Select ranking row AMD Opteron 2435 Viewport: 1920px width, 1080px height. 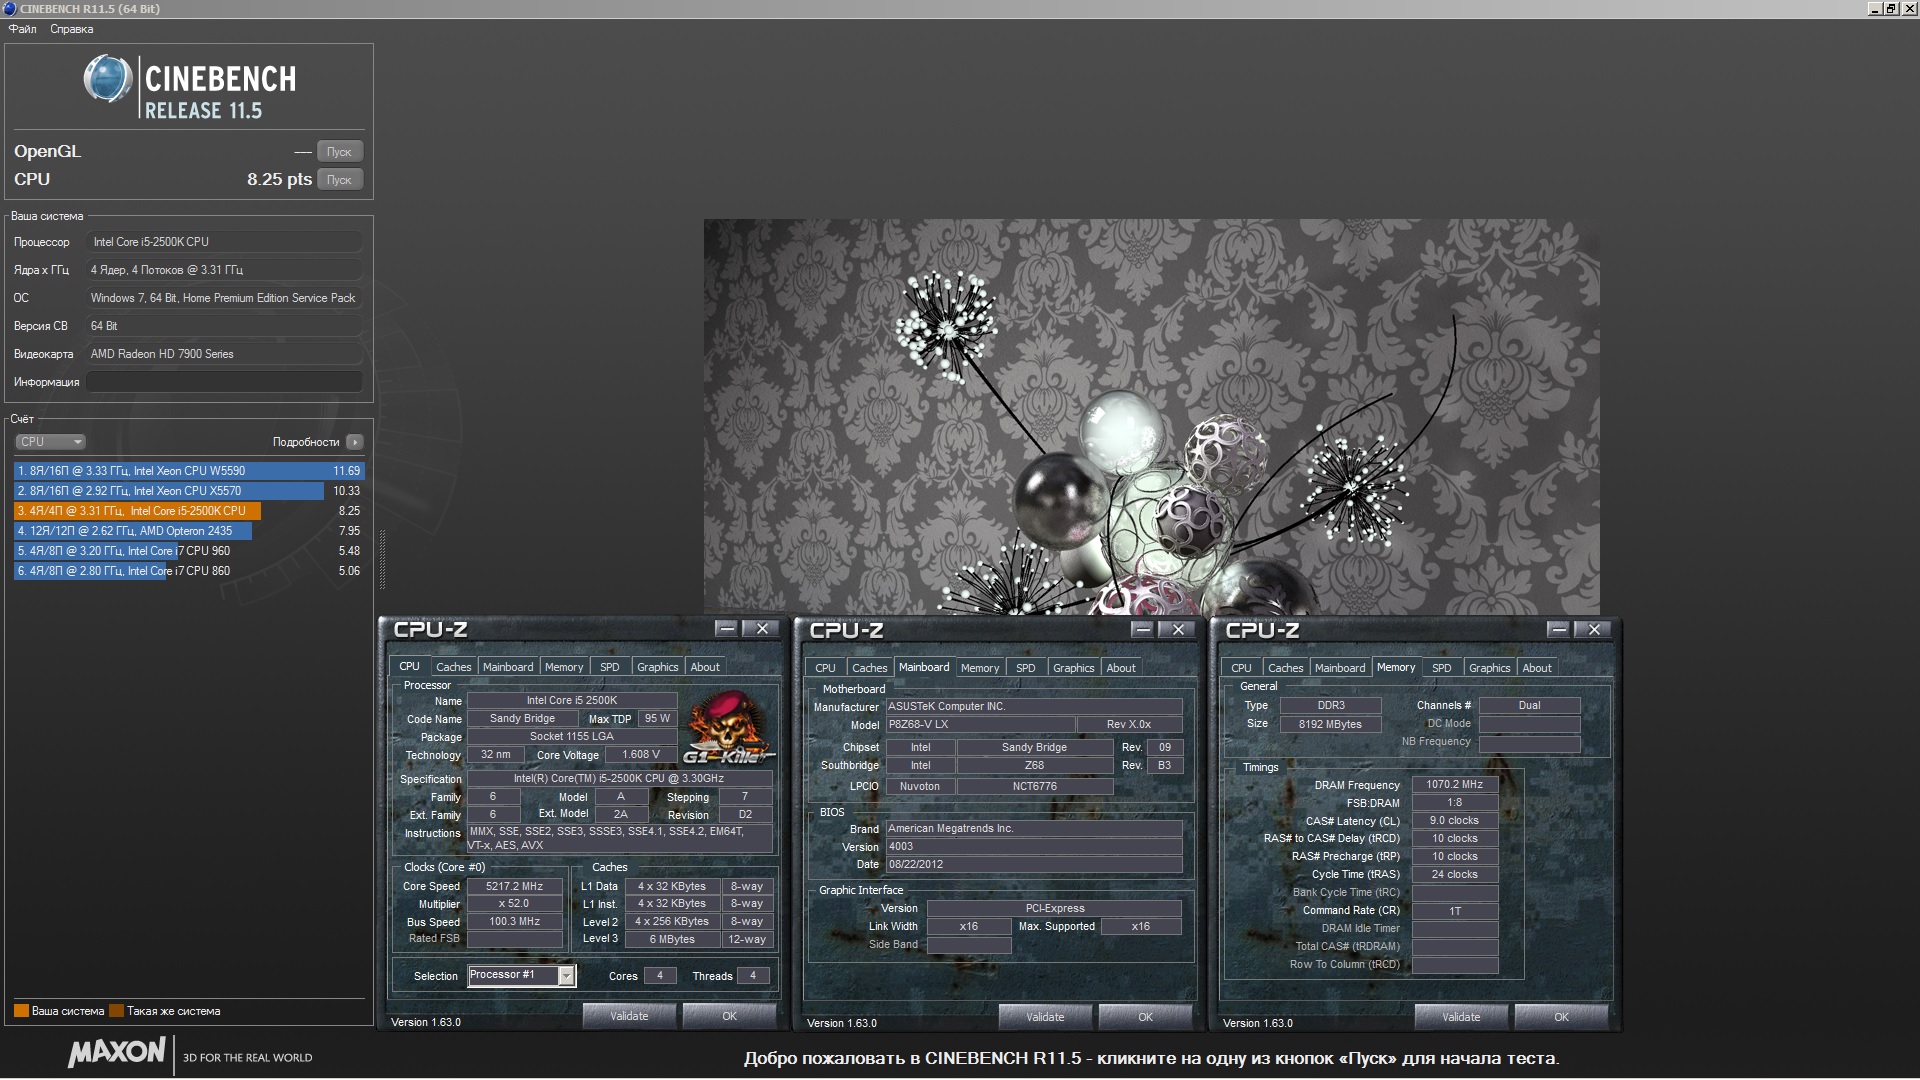[x=189, y=531]
